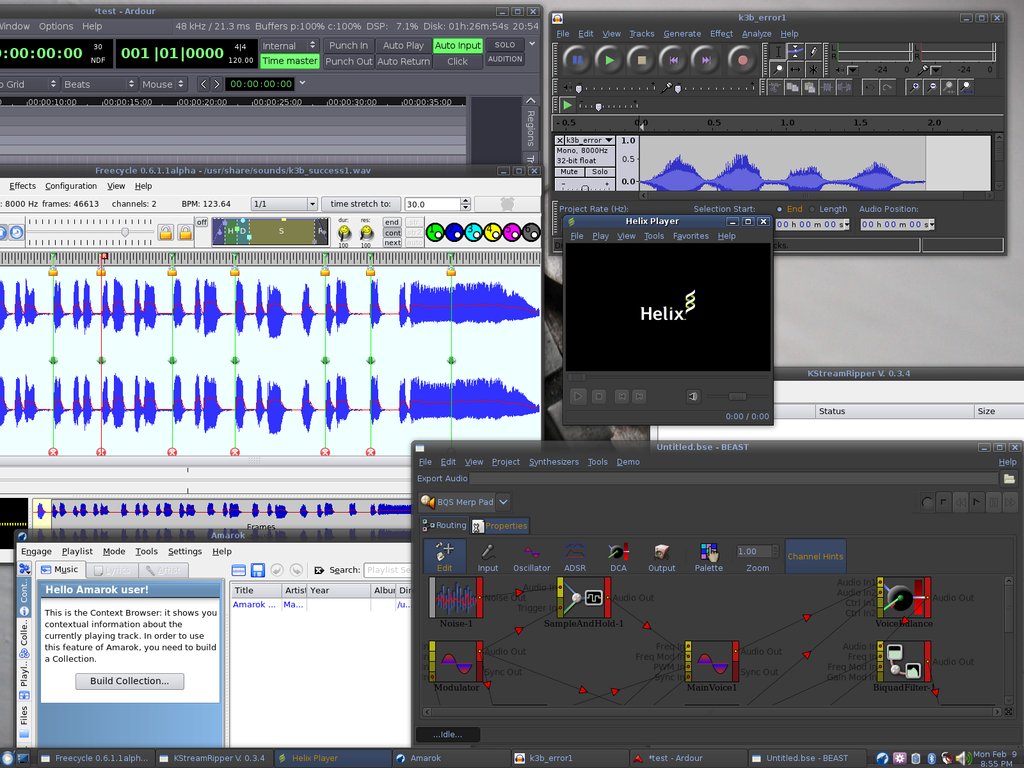
Task: Toggle Auto Input in Ardour
Action: pyautogui.click(x=458, y=45)
